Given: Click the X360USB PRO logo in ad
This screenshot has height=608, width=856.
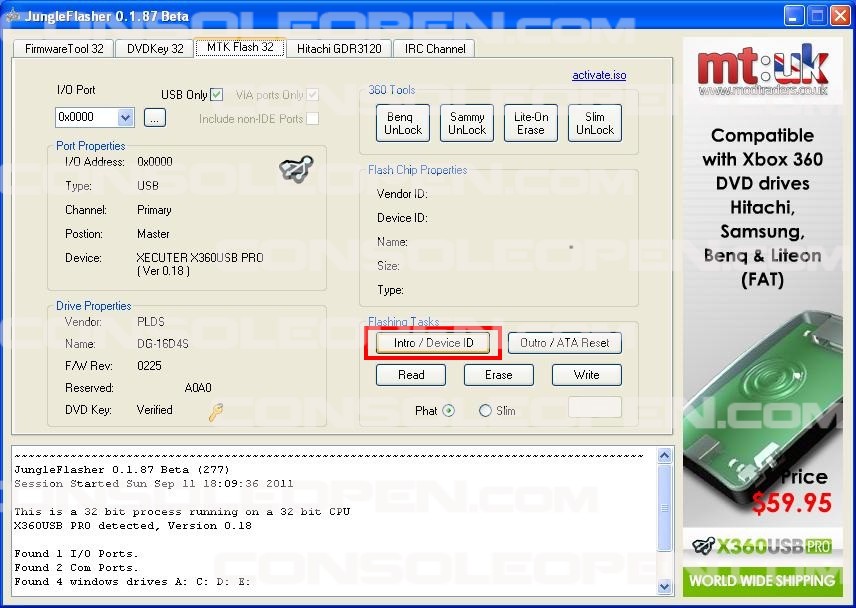Looking at the screenshot, I should [x=762, y=545].
